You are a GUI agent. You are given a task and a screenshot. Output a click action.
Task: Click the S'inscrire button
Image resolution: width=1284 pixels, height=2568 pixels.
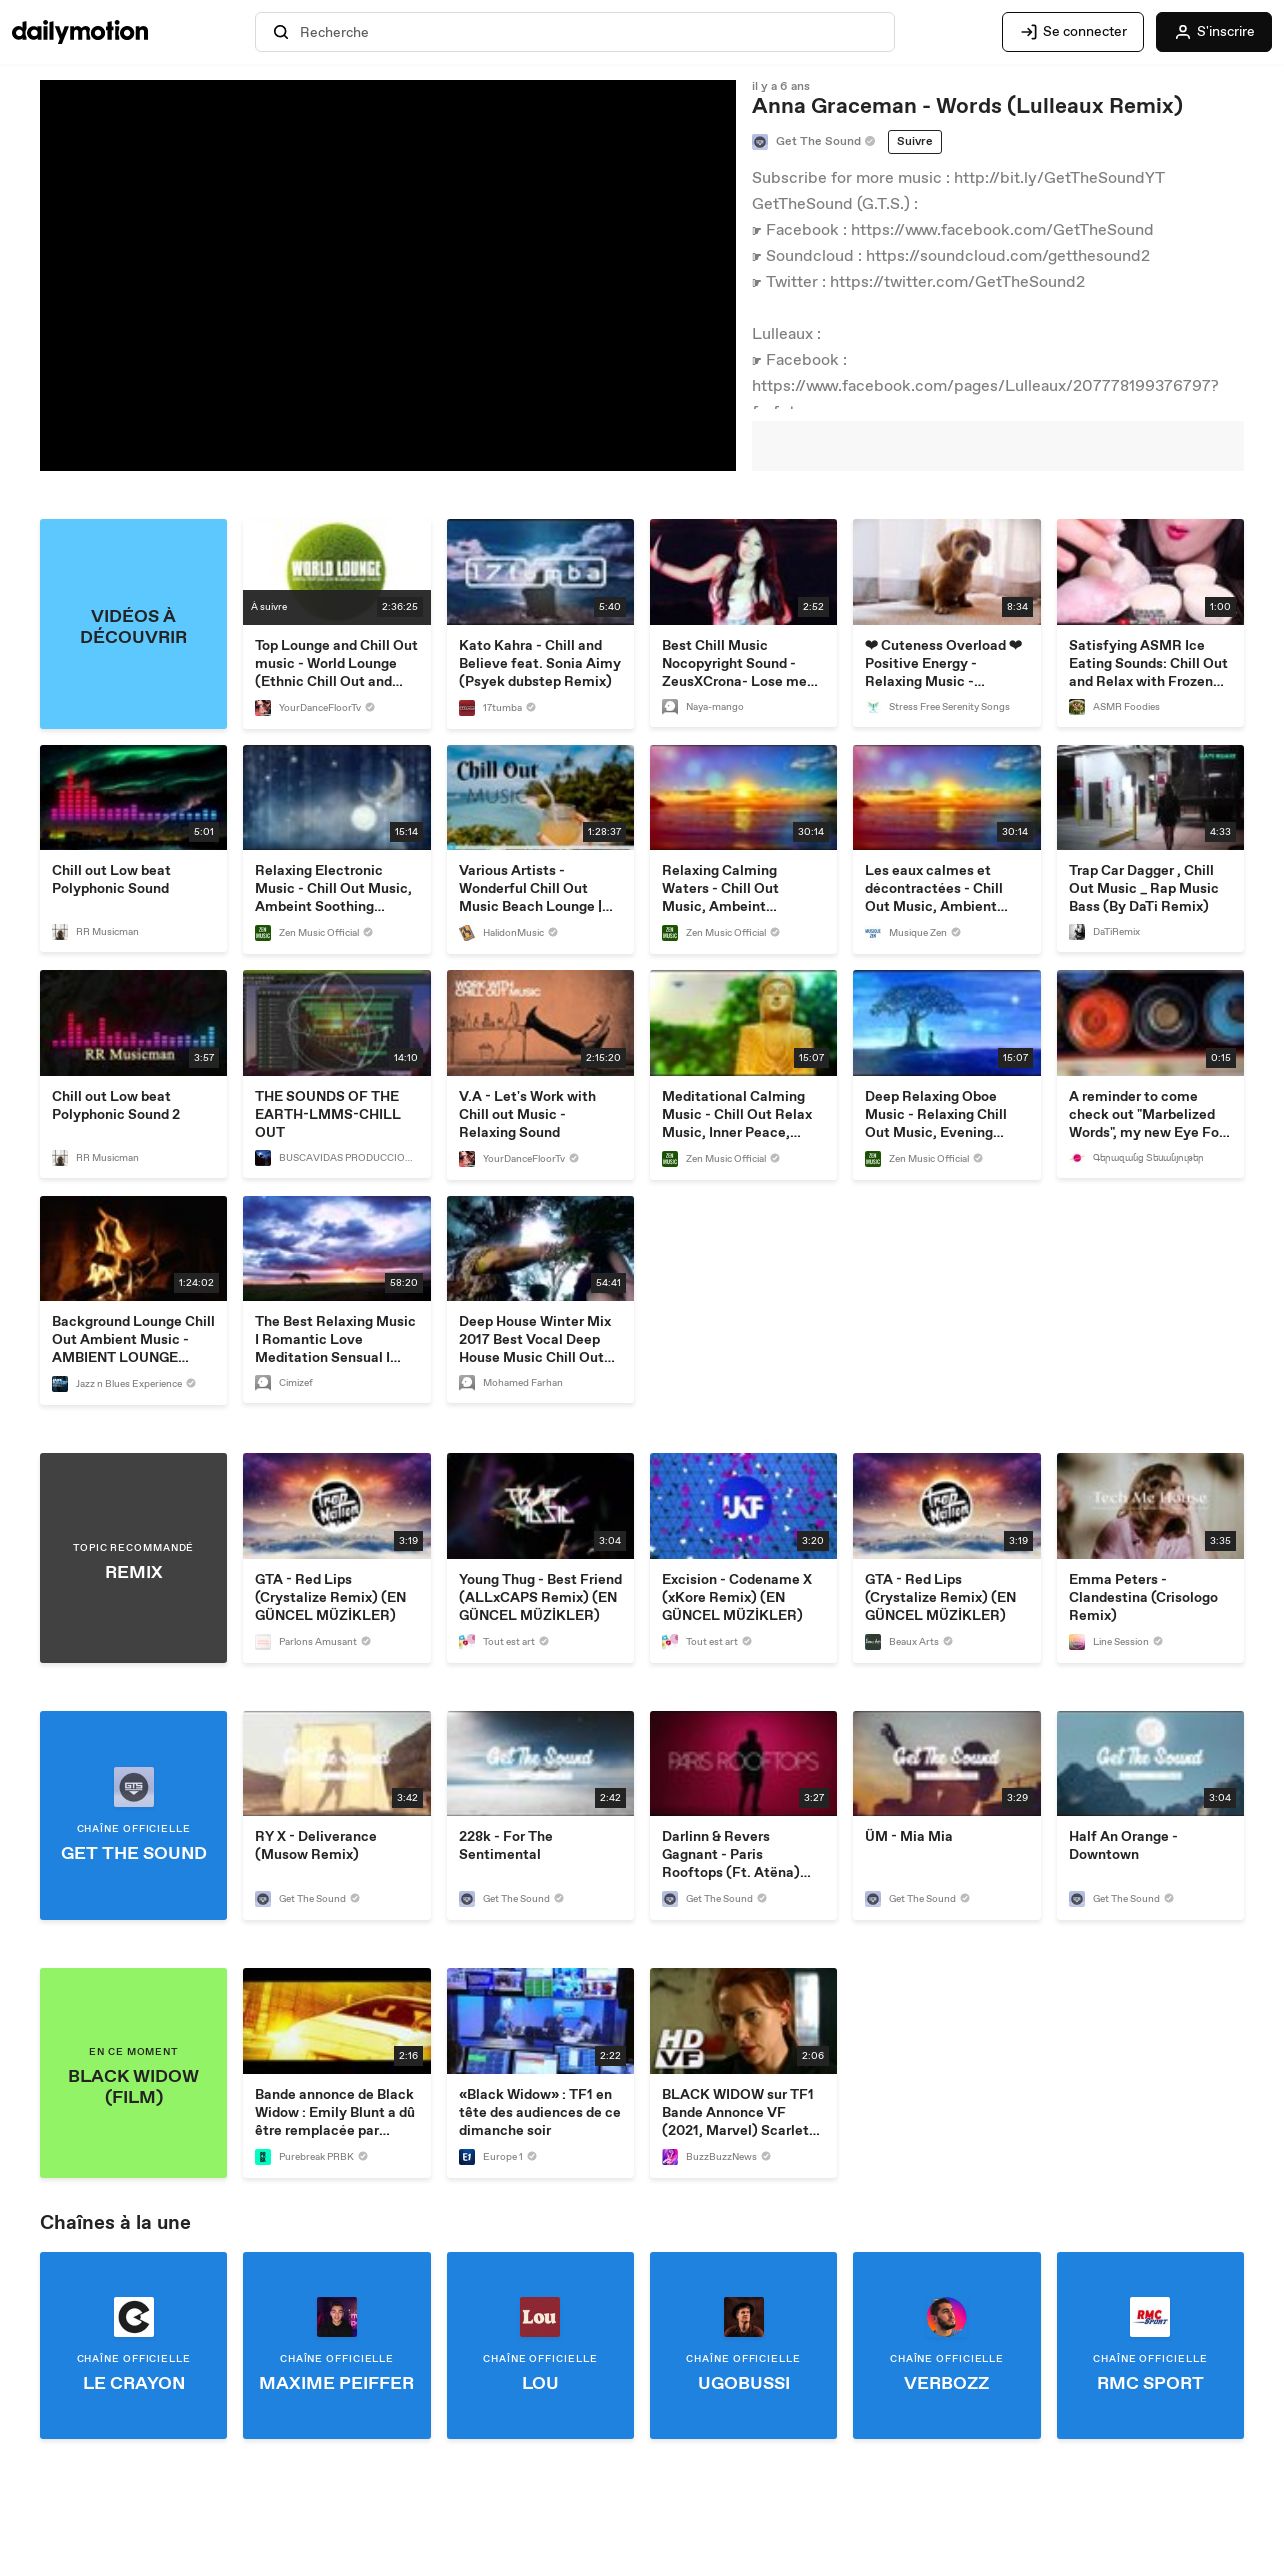coord(1214,32)
